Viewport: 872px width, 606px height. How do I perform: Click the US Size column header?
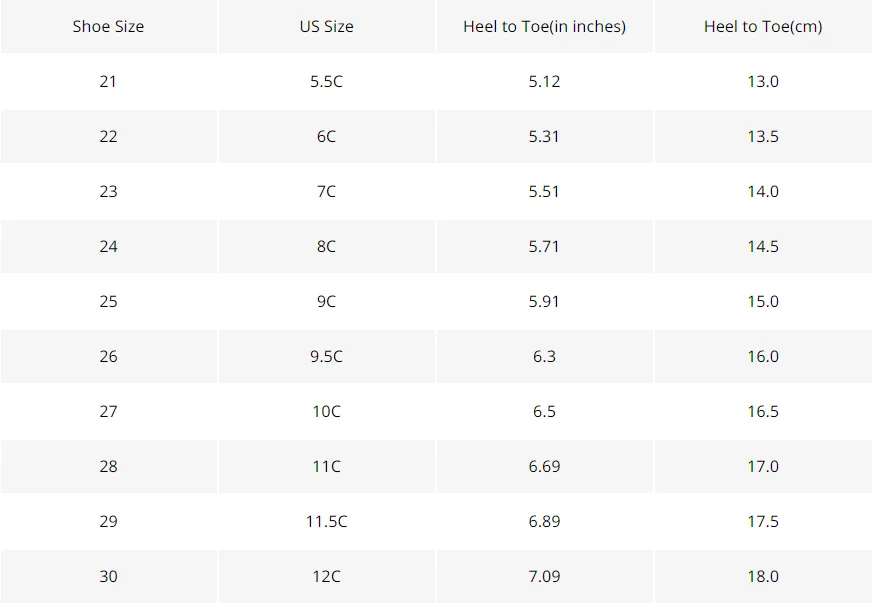point(326,26)
